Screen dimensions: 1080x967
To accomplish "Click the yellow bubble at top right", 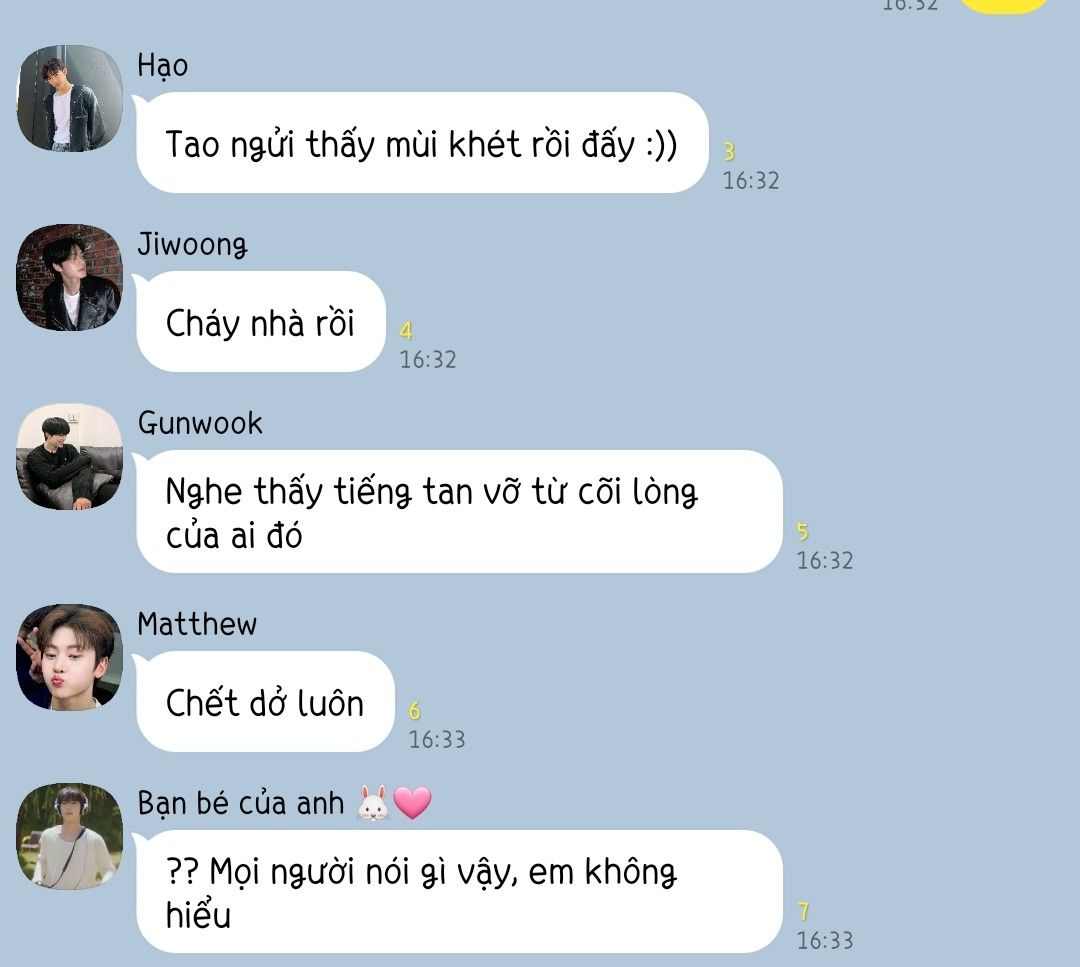I will 1004,6.
